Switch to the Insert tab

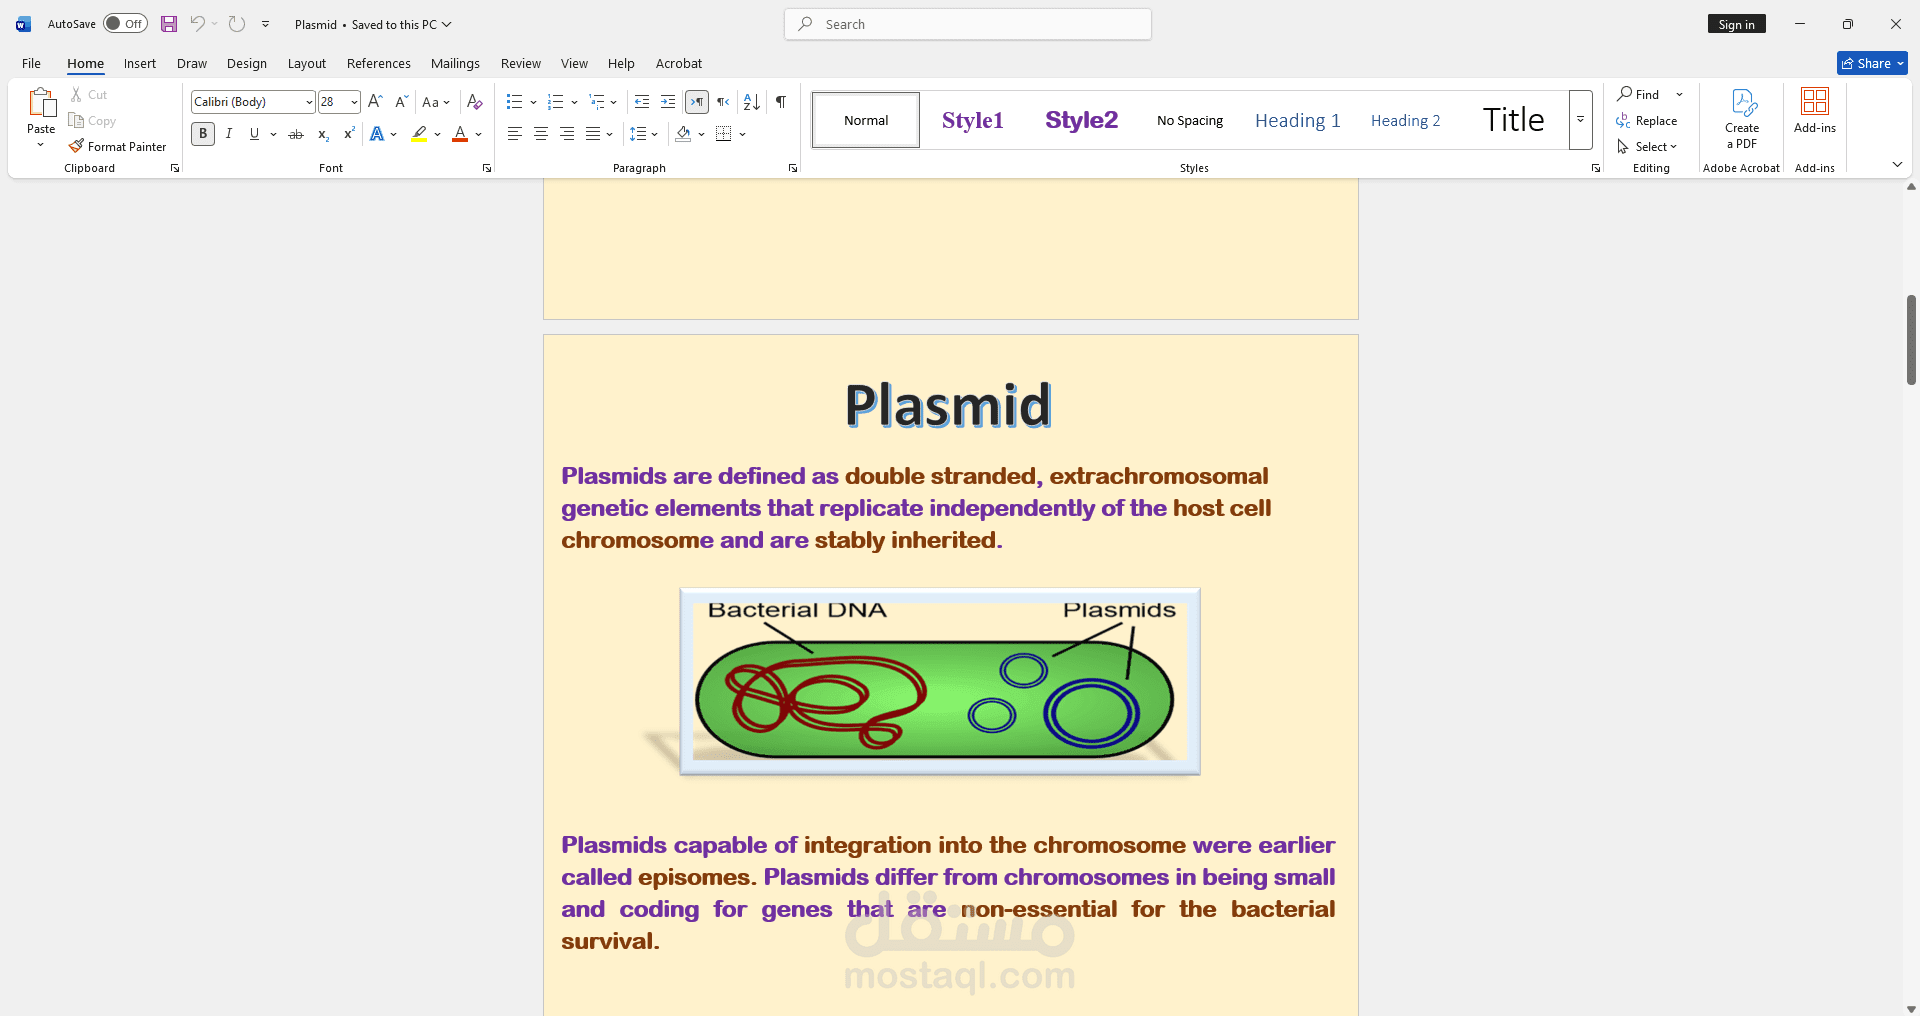140,63
